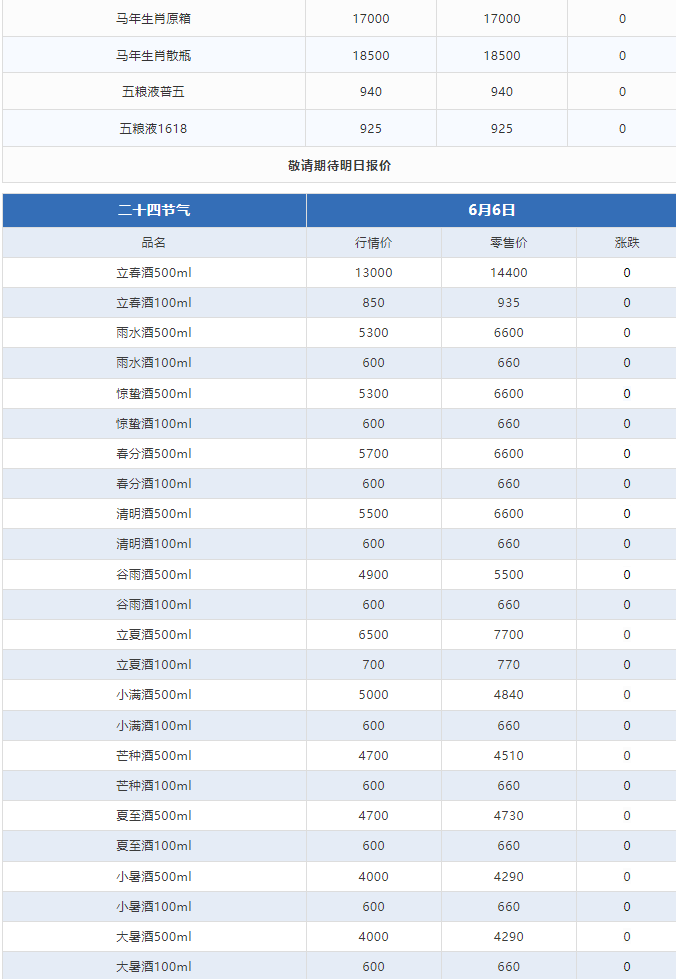The height and width of the screenshot is (979, 676).
Task: Click the 芒种酒100ml row name
Action: 154,786
